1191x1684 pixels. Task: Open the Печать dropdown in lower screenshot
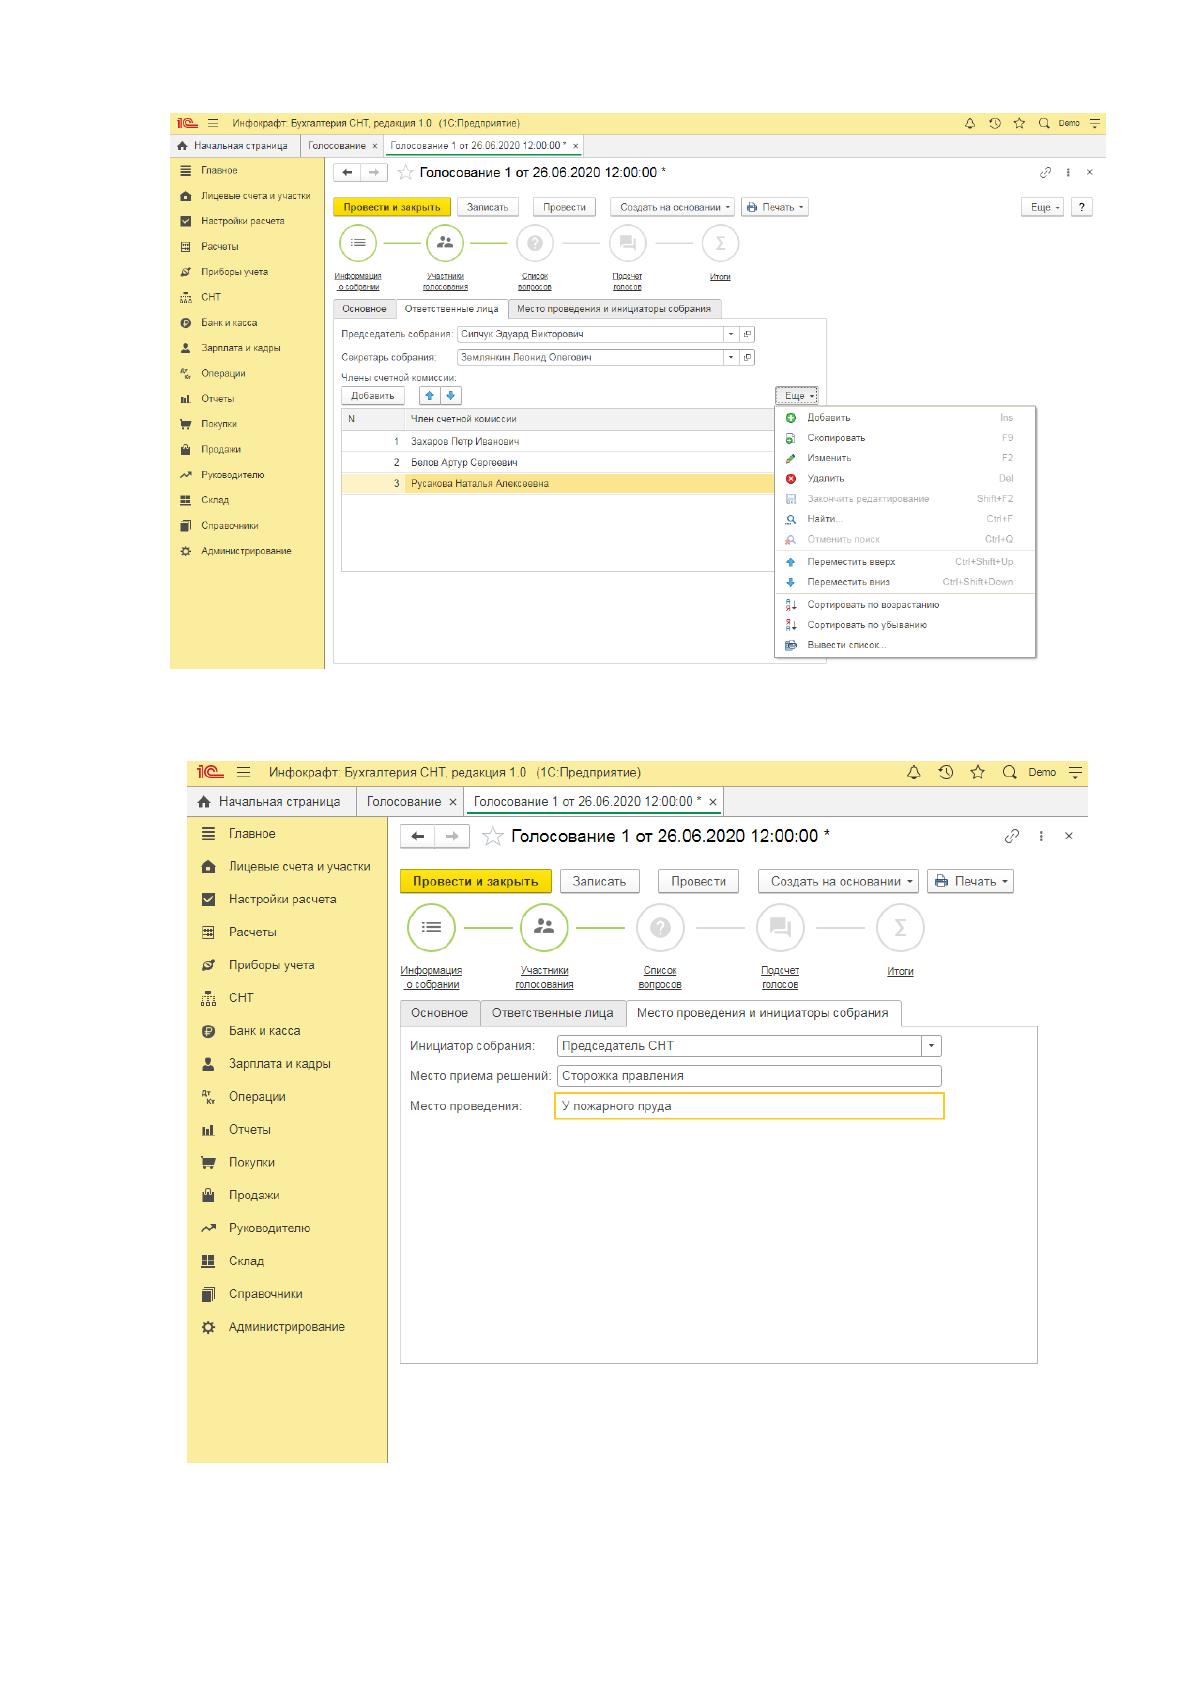pyautogui.click(x=971, y=881)
